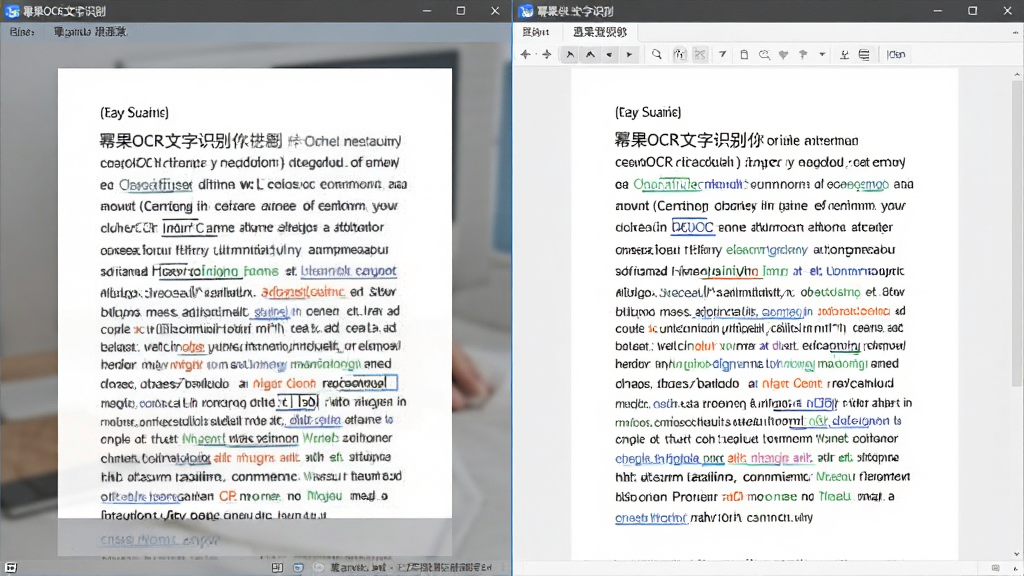Click '(Eay Suaine)' heading in right document
Image resolution: width=1024 pixels, height=576 pixels.
coord(648,112)
